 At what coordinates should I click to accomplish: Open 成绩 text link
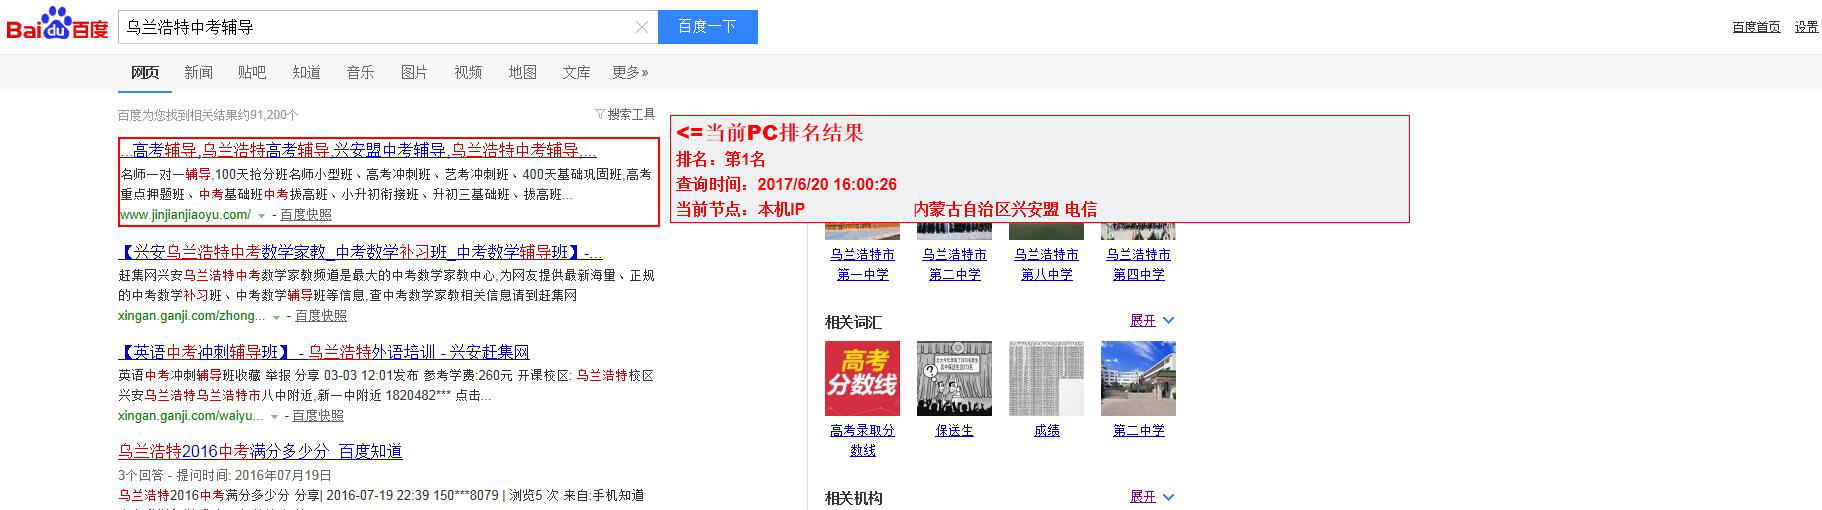[1046, 431]
